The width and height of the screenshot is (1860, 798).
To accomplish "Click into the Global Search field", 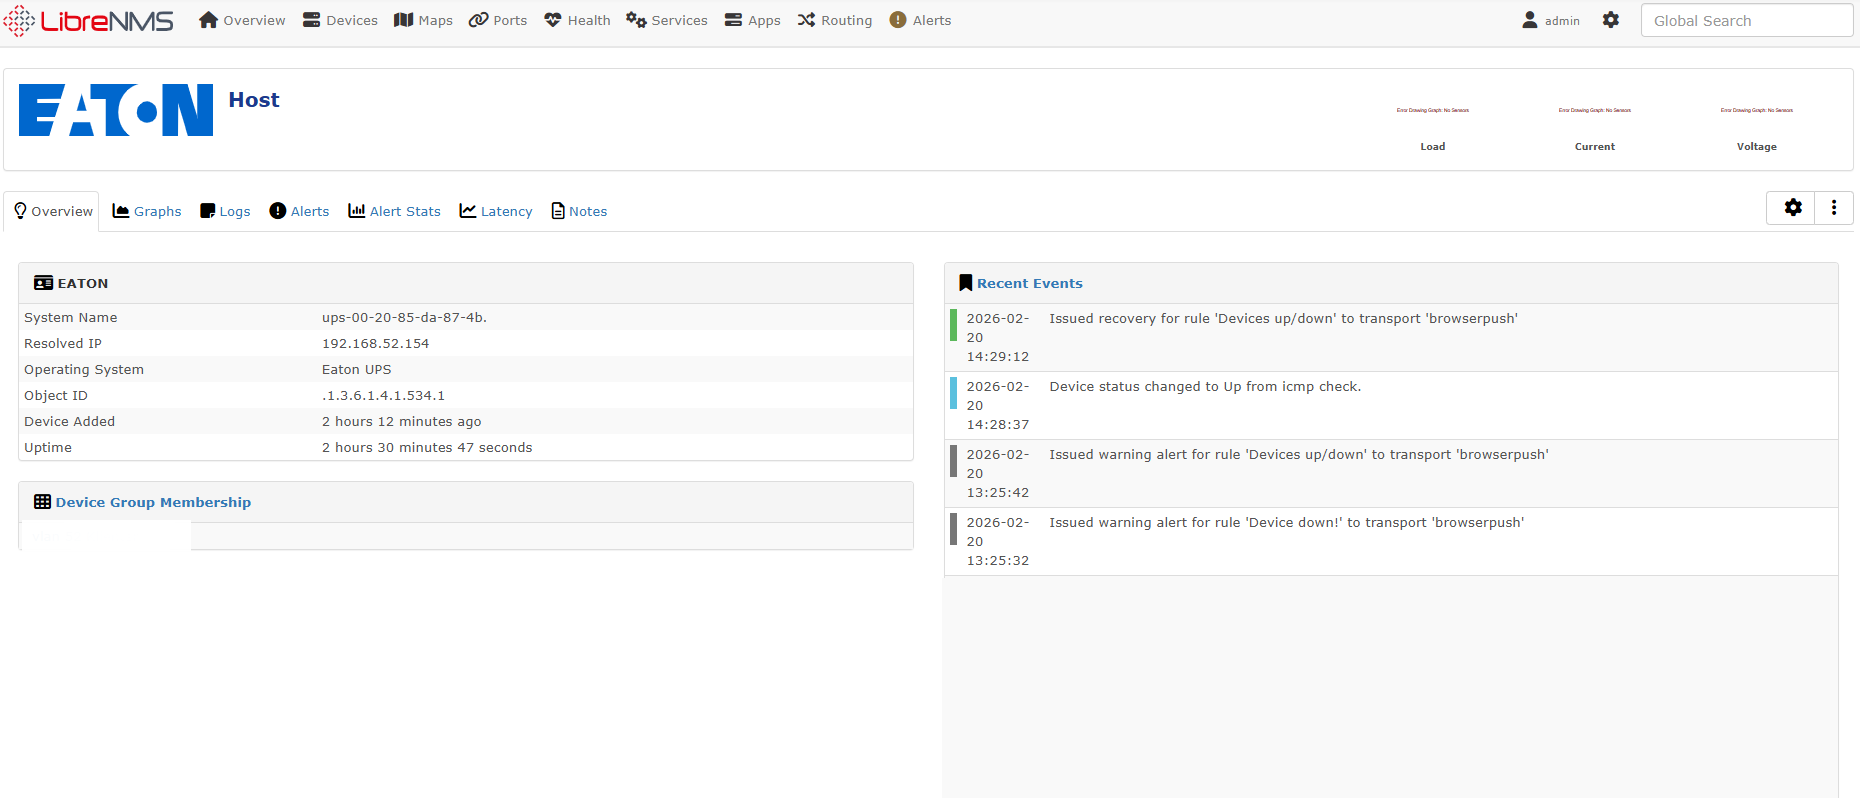I will (x=1745, y=21).
